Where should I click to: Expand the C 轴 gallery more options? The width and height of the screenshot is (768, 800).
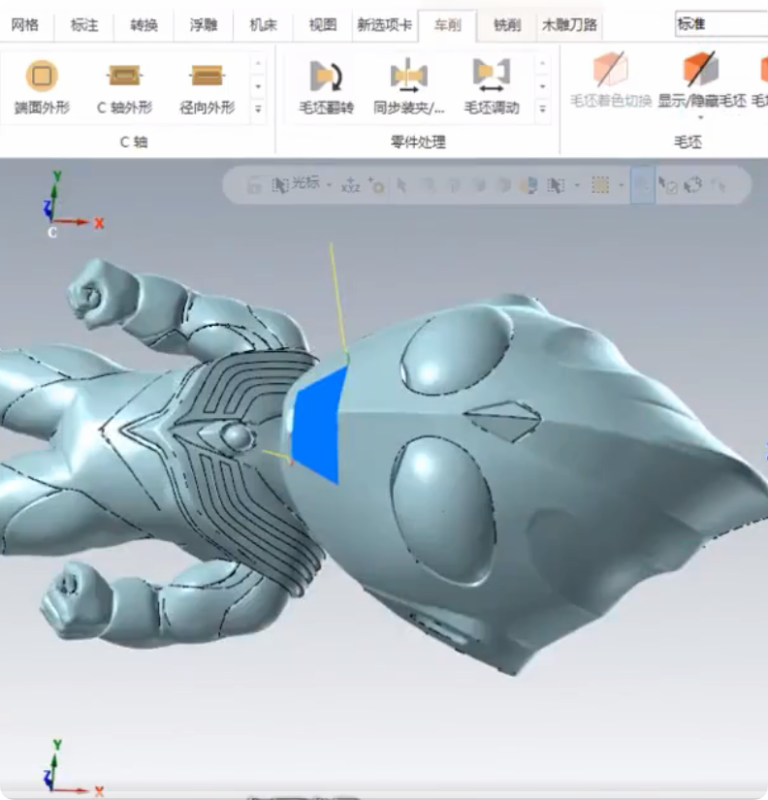pyautogui.click(x=258, y=108)
